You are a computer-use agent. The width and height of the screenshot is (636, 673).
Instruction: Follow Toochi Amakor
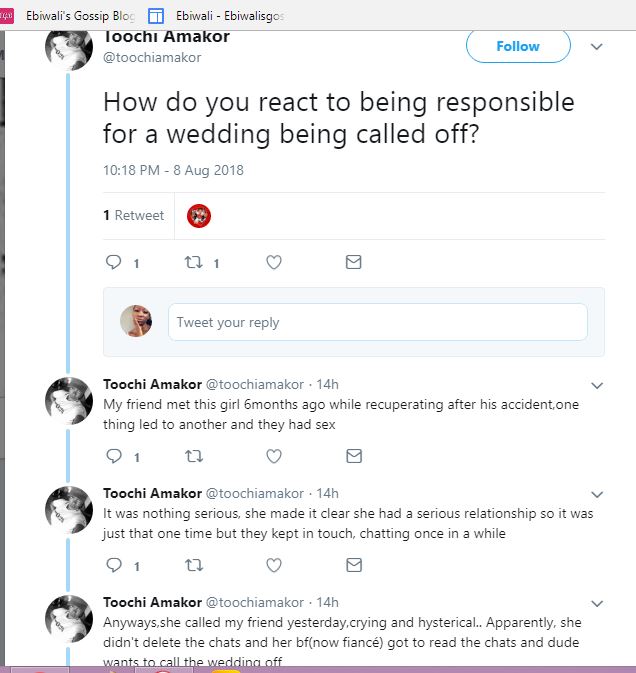coord(518,46)
